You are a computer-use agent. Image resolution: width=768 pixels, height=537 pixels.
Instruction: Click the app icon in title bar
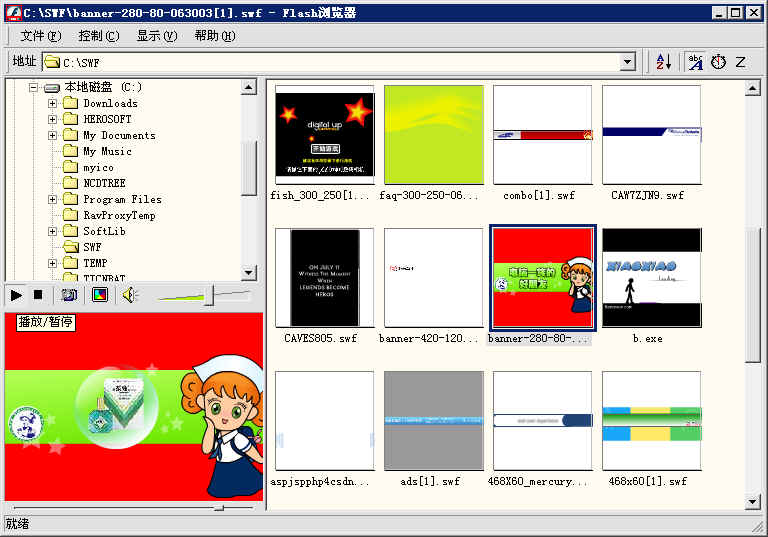13,13
